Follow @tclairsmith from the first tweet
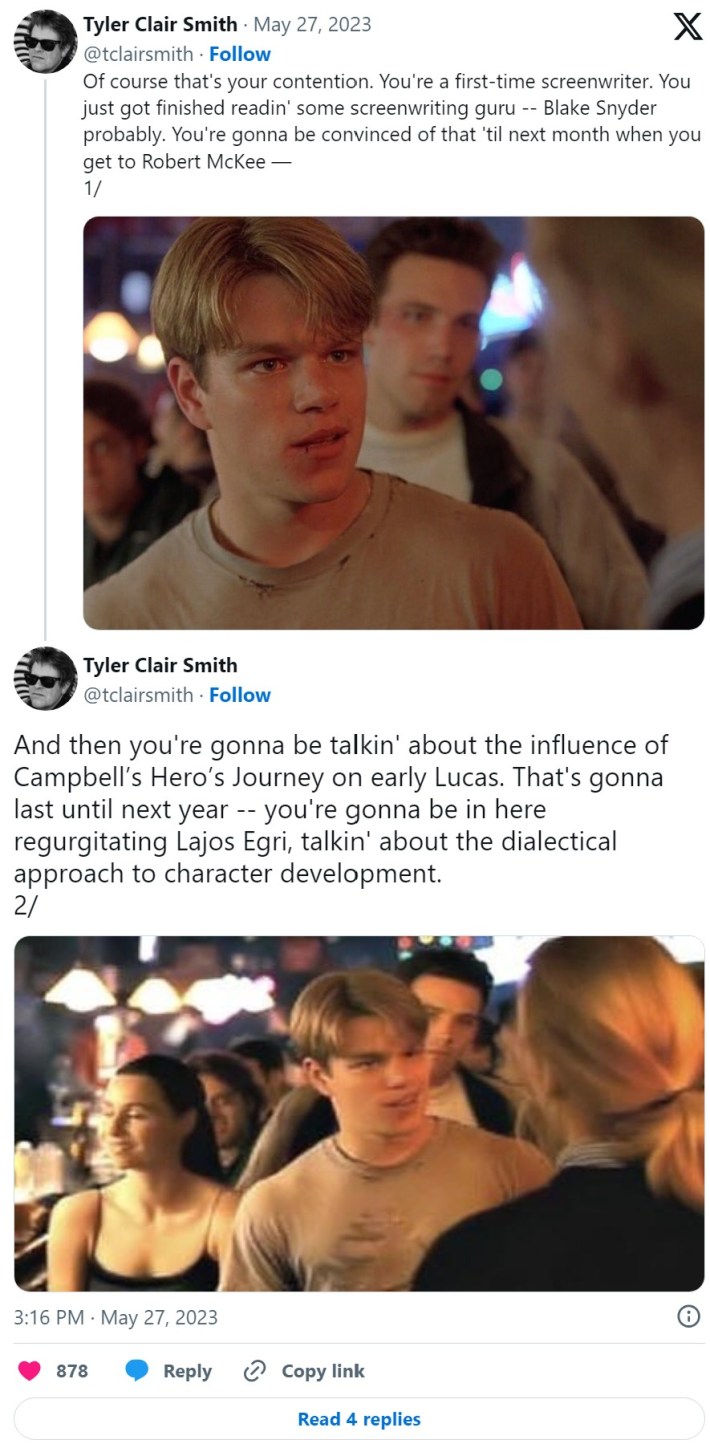Screen dimensions: 710x1452 [240, 55]
